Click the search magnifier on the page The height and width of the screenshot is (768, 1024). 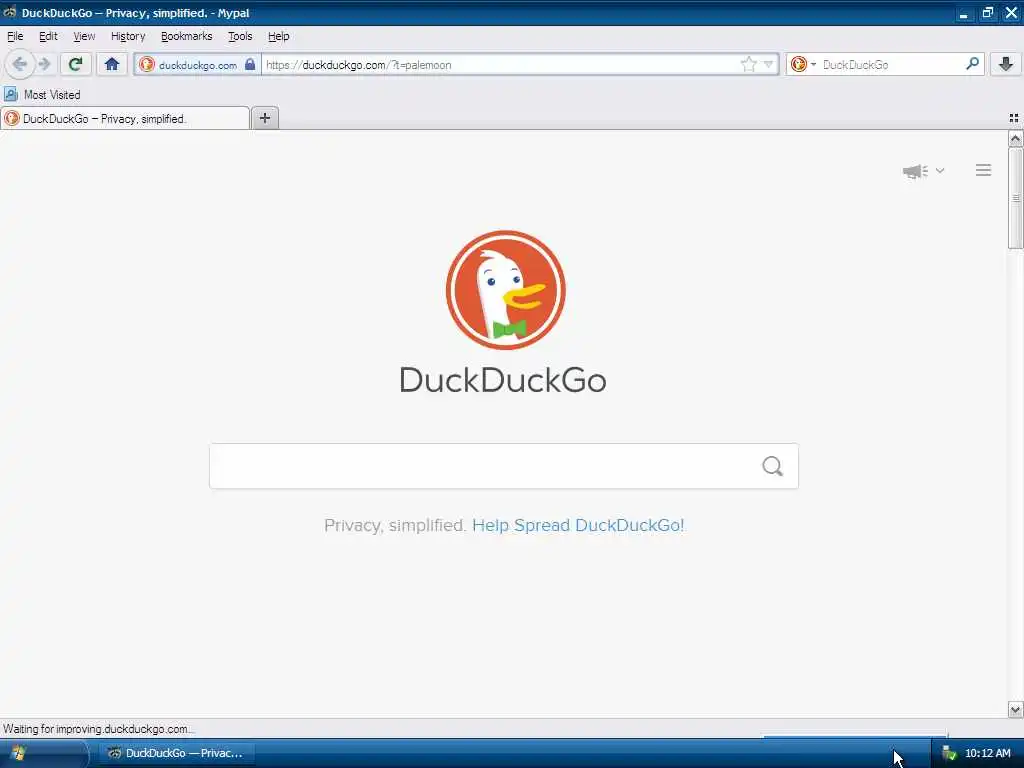[x=773, y=466]
